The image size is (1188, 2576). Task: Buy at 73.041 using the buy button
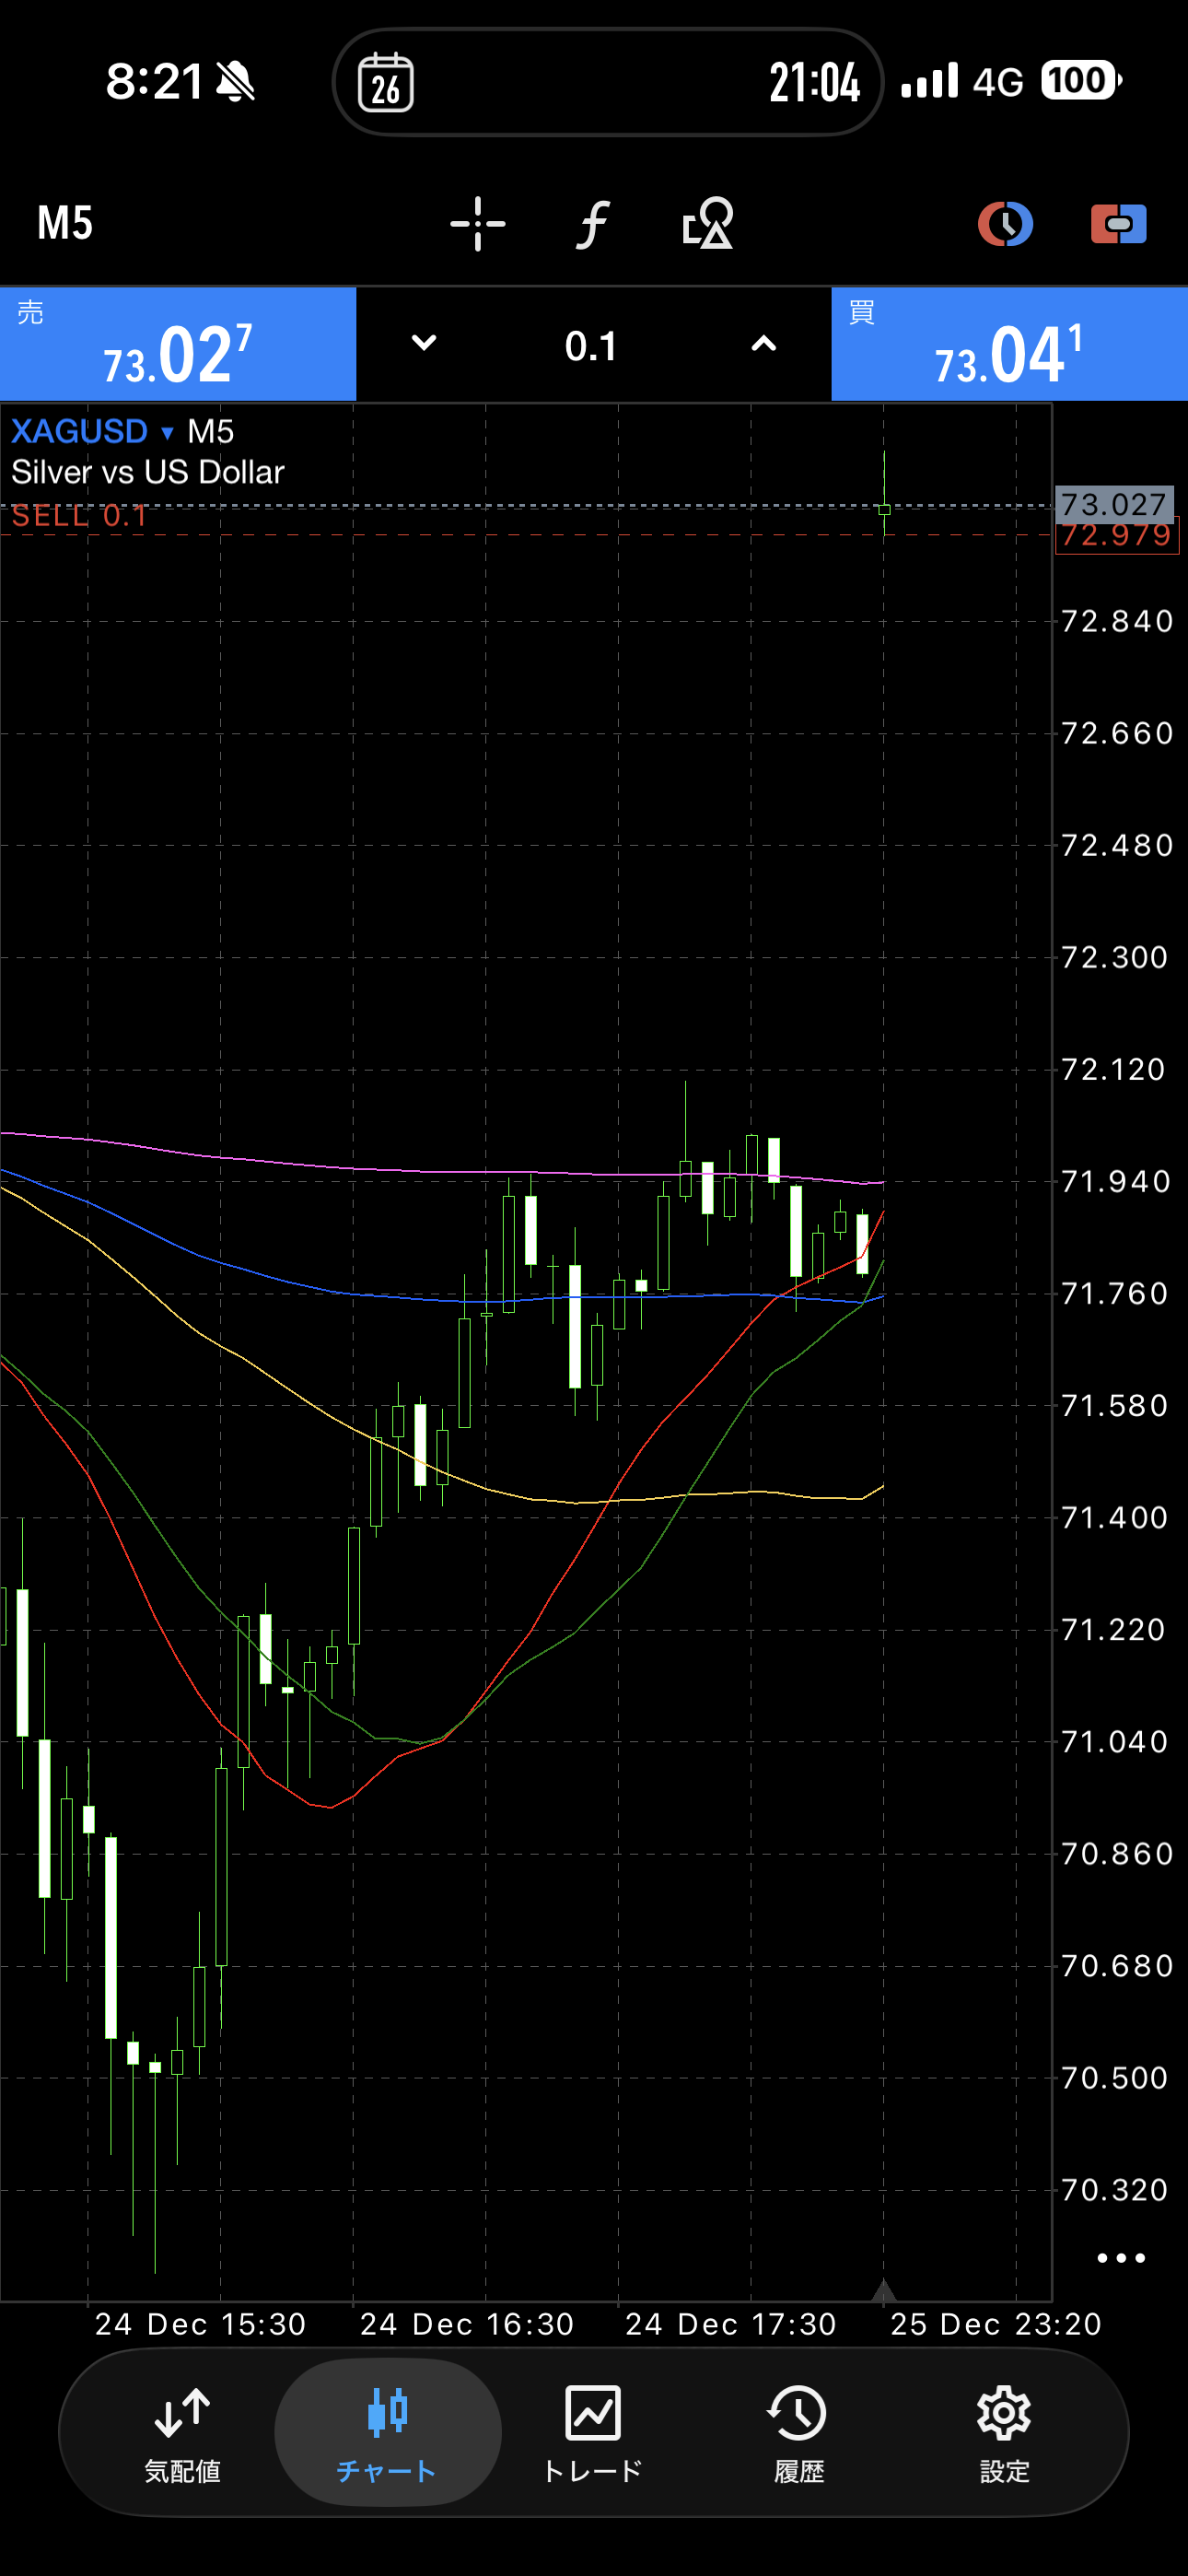click(1009, 345)
